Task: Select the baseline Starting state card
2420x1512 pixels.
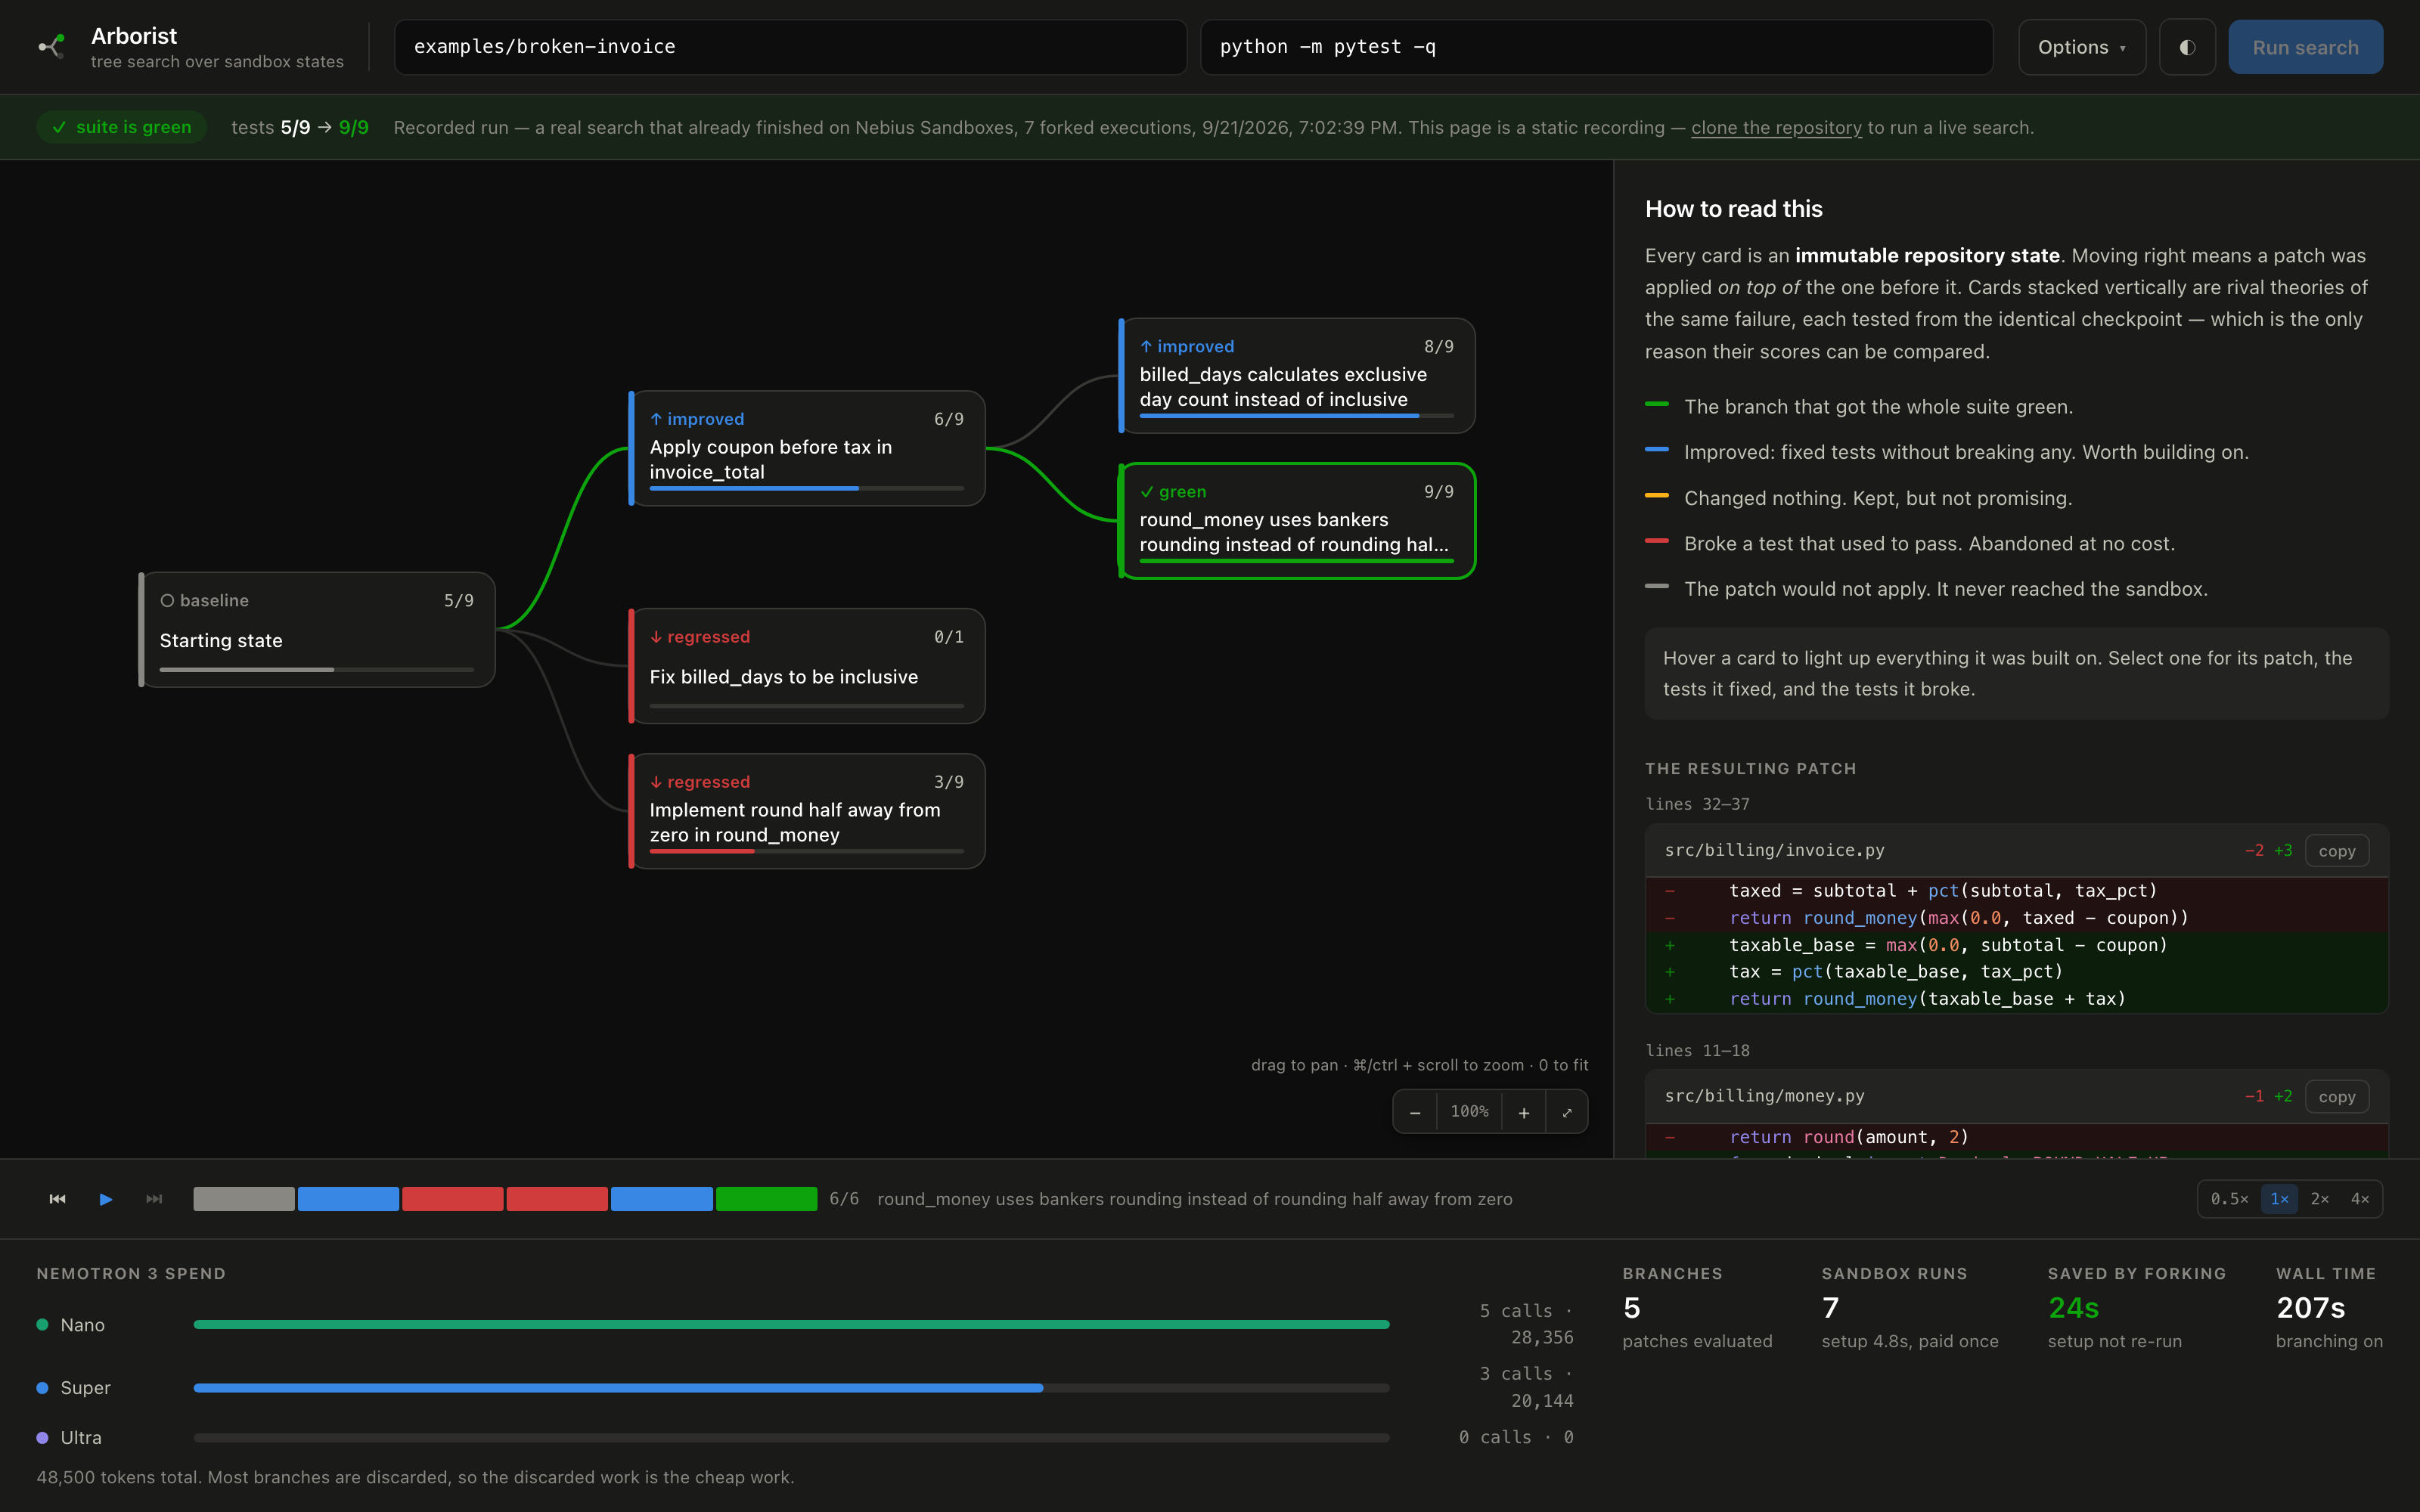Action: [317, 630]
